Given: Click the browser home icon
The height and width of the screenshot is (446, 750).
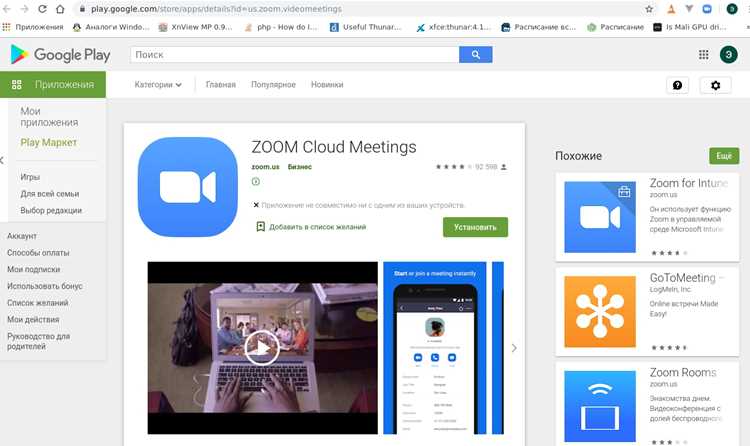Looking at the screenshot, I should click(60, 9).
